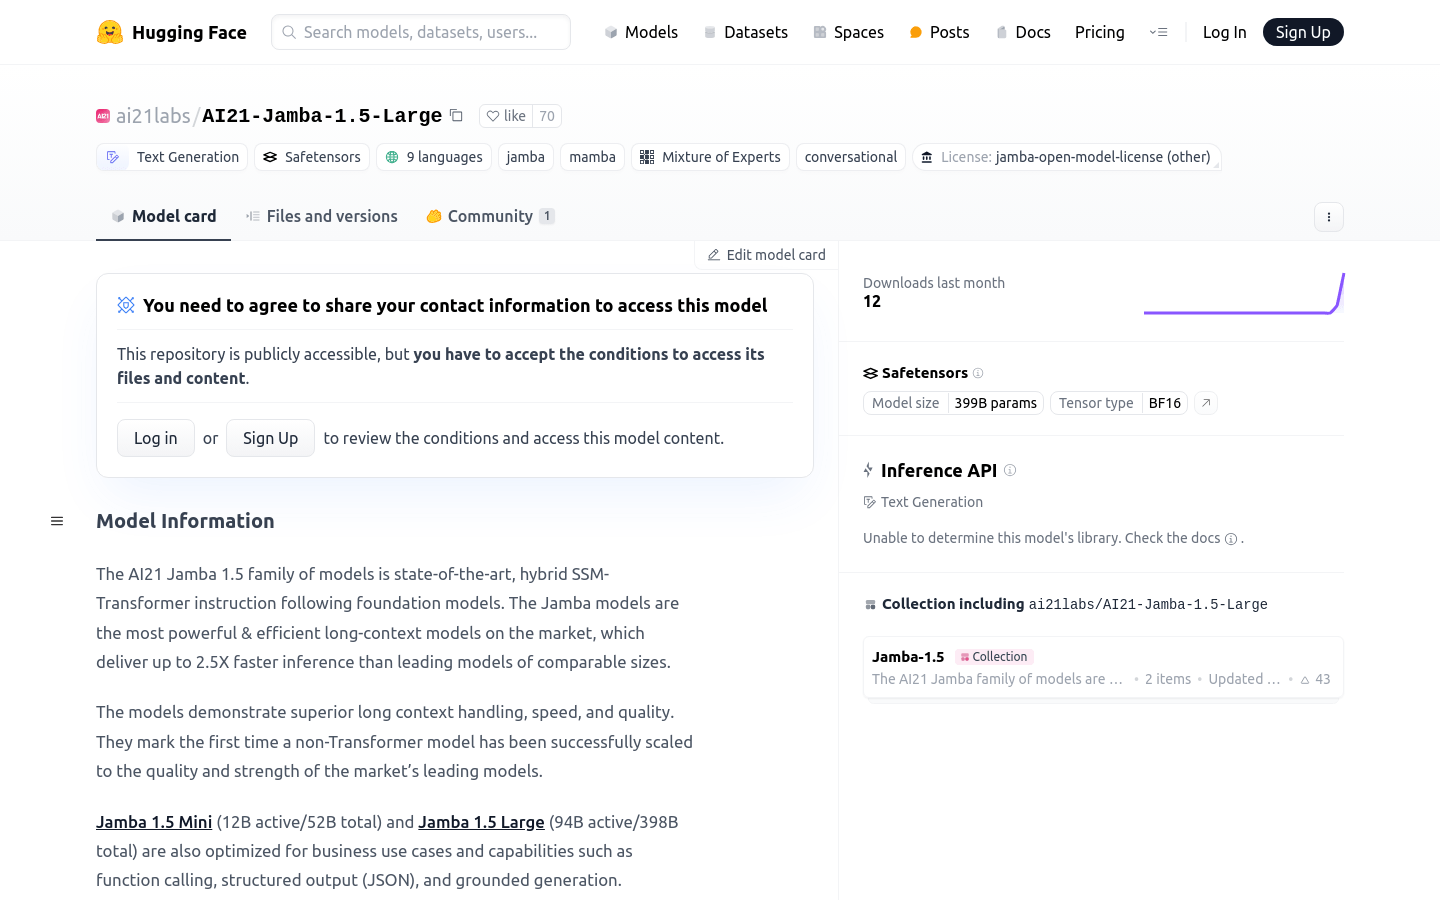
Task: Click the docs info icon after 'Check the docs'
Action: point(1231,538)
